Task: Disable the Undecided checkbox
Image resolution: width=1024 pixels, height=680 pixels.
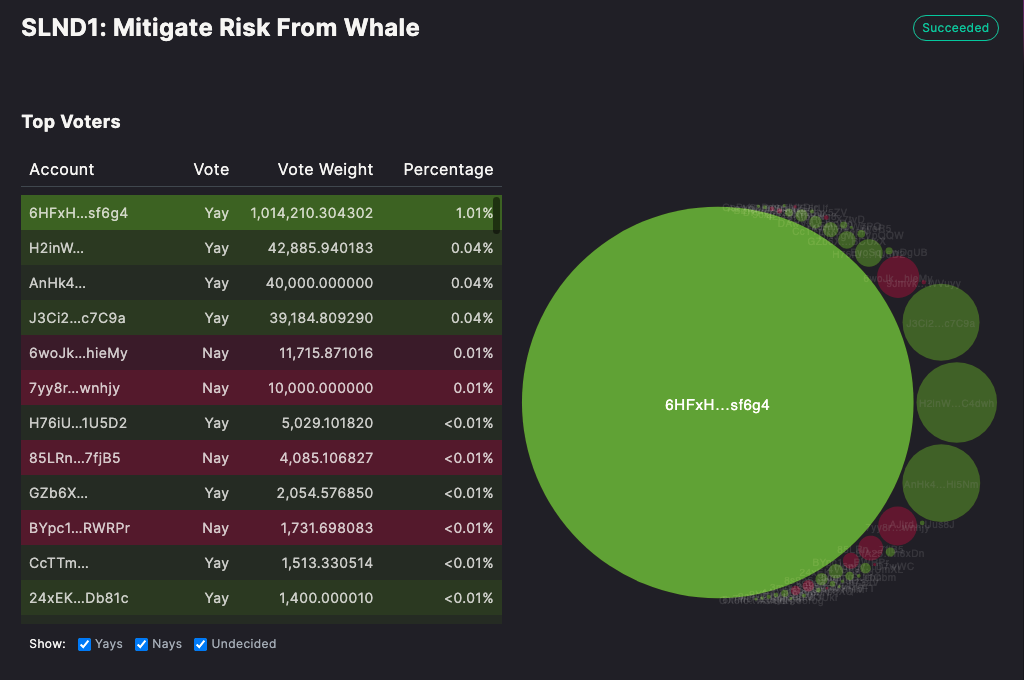Action: (201, 644)
